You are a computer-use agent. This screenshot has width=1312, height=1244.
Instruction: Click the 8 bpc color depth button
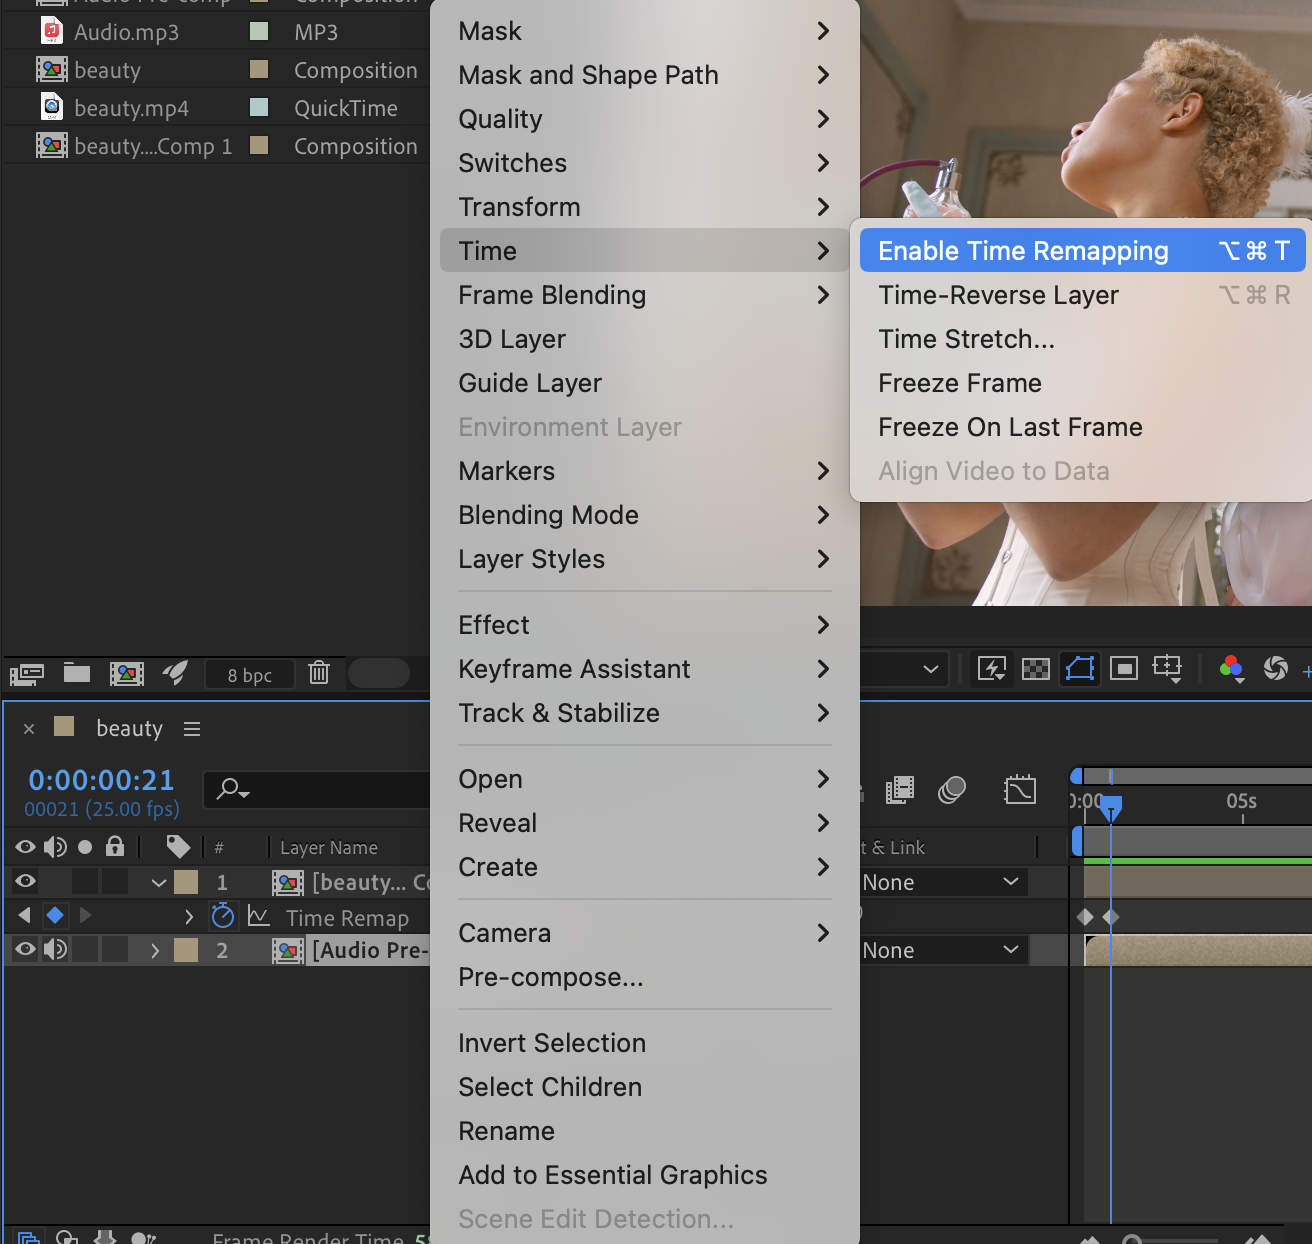(x=250, y=675)
